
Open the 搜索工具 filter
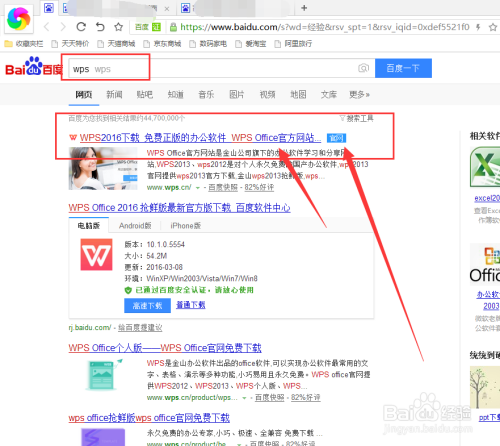pos(357,118)
